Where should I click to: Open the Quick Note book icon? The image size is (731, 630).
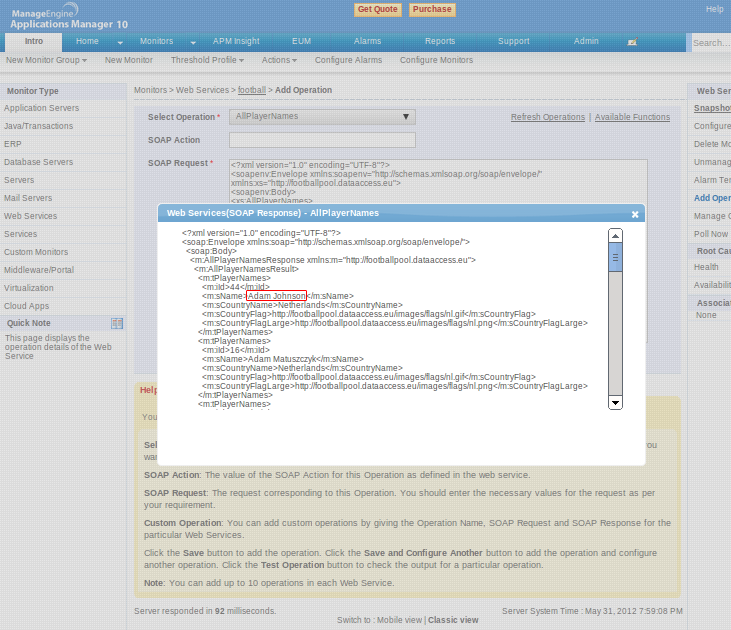tap(117, 323)
